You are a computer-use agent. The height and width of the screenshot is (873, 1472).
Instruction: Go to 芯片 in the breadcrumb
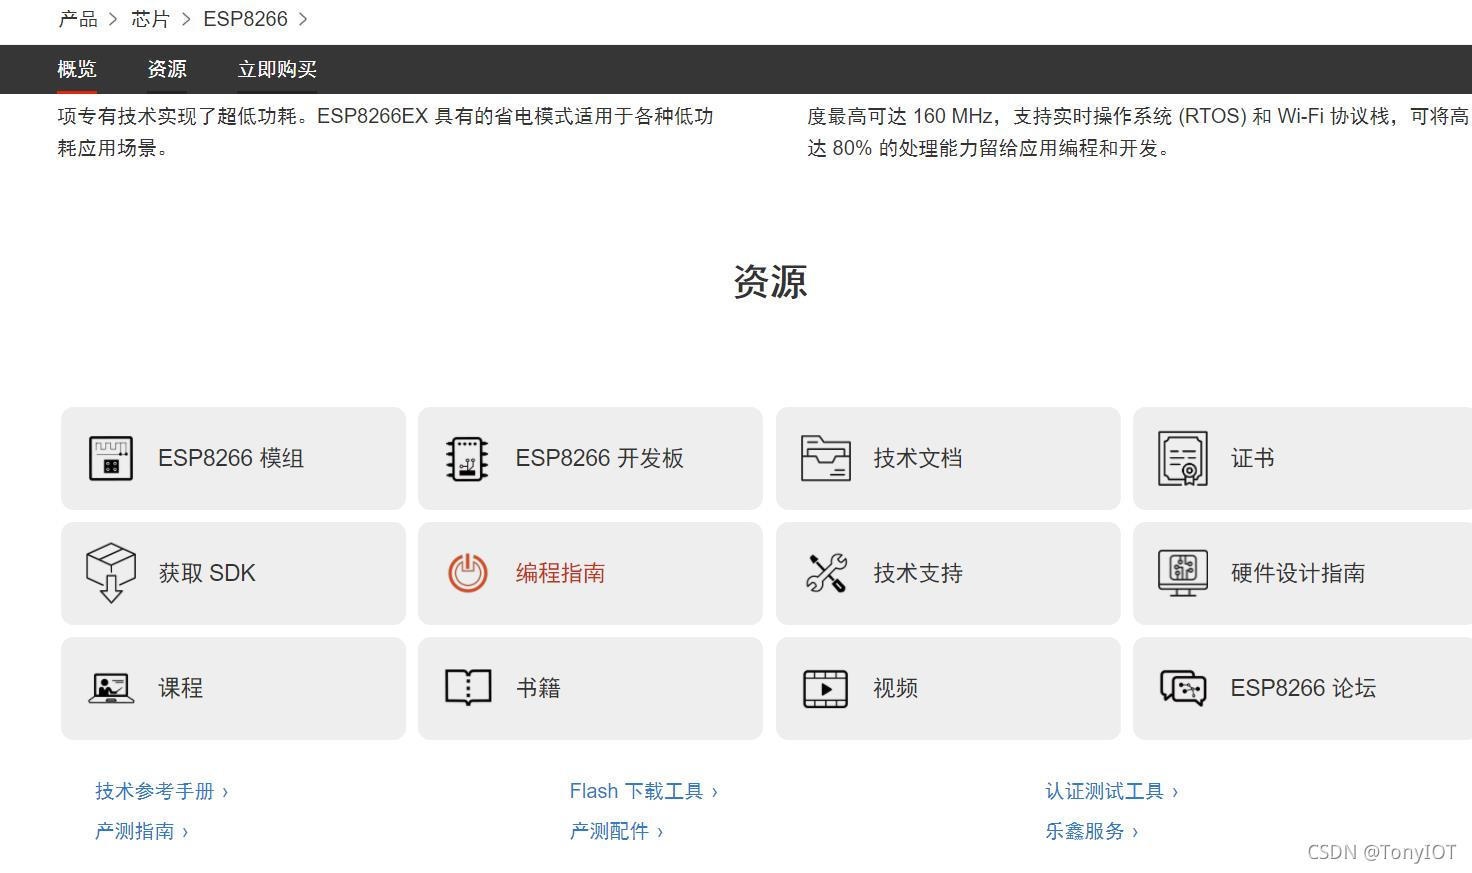pyautogui.click(x=151, y=19)
